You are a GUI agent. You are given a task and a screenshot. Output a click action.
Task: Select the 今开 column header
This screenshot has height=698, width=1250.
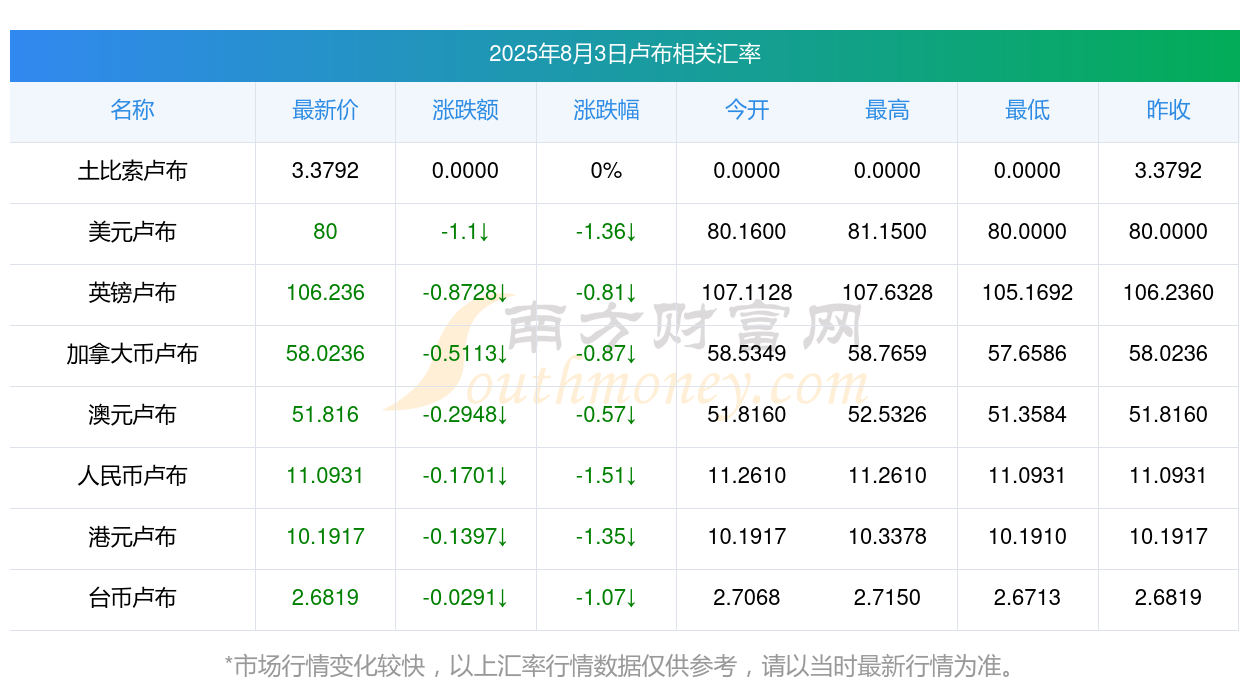tap(747, 110)
